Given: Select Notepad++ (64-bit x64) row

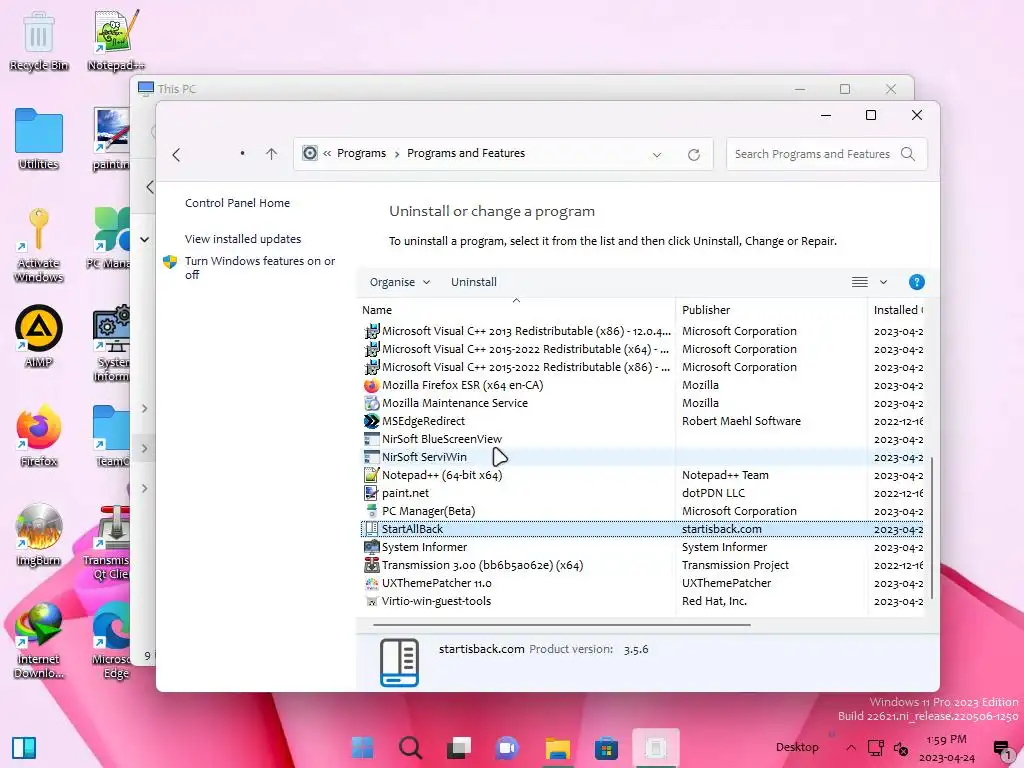Looking at the screenshot, I should tap(643, 475).
